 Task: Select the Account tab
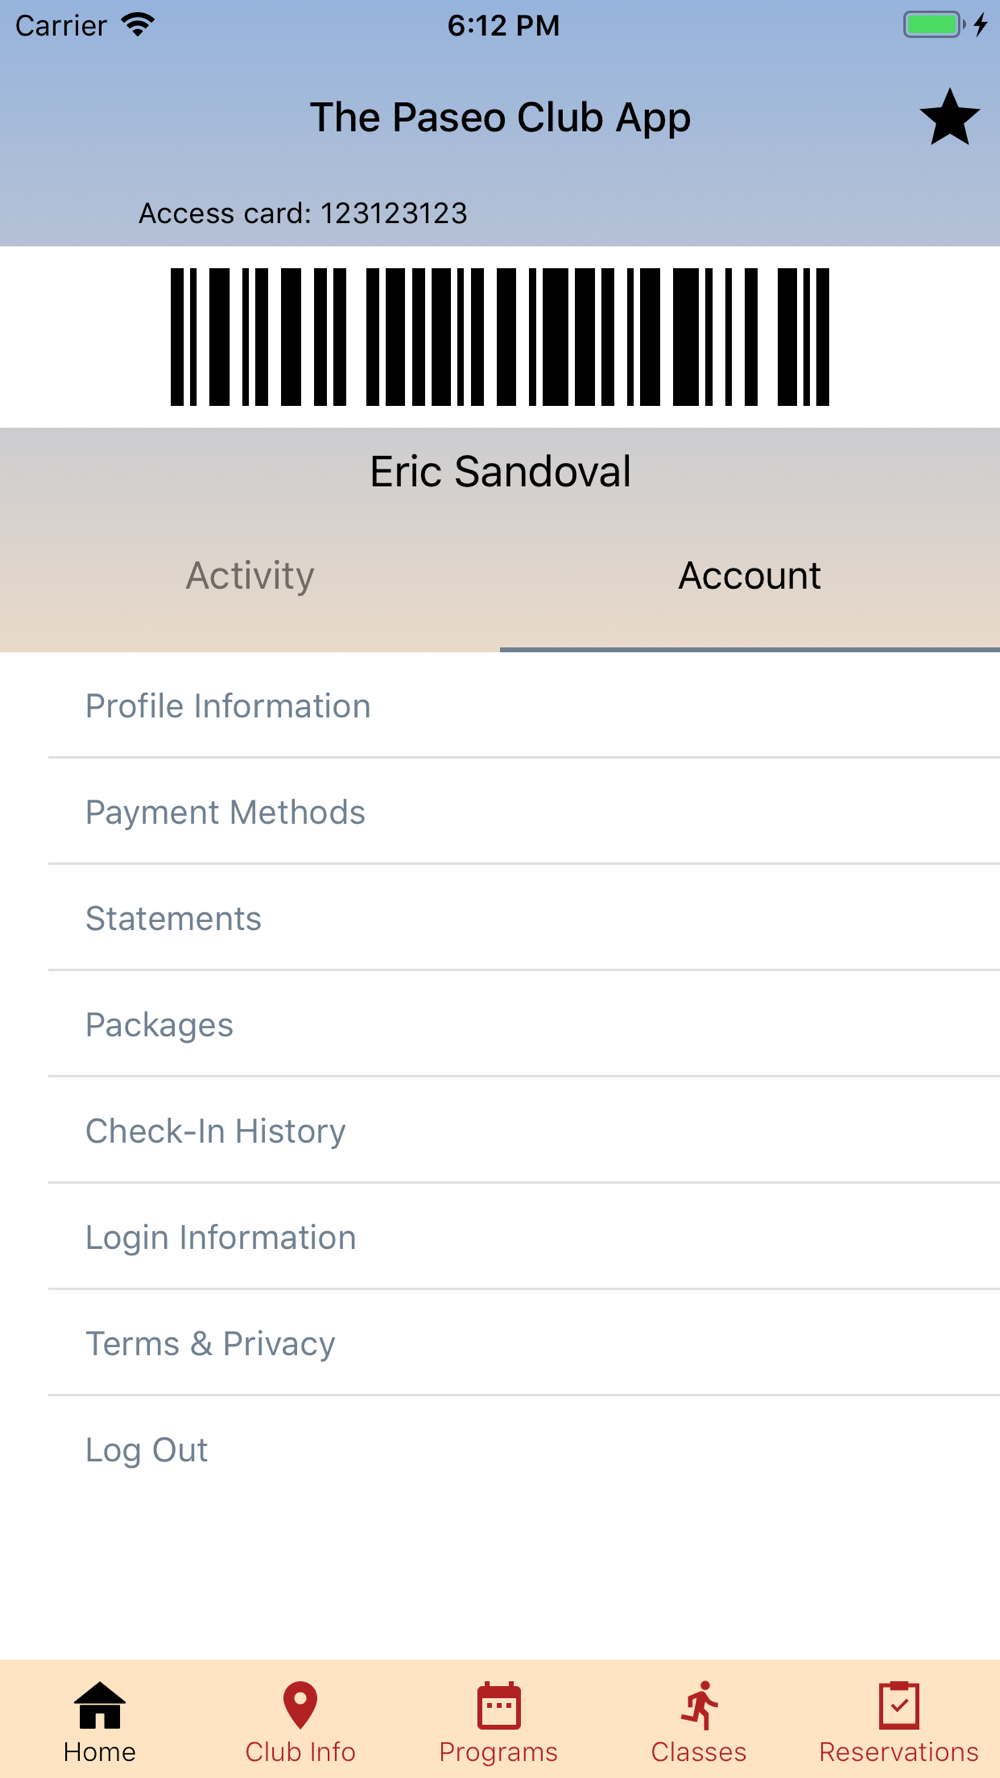pyautogui.click(x=750, y=576)
